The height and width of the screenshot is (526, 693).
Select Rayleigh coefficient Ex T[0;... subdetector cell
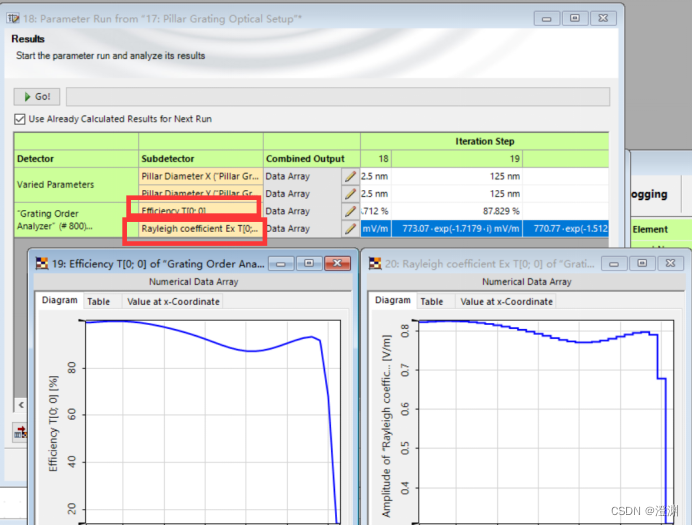click(x=201, y=229)
